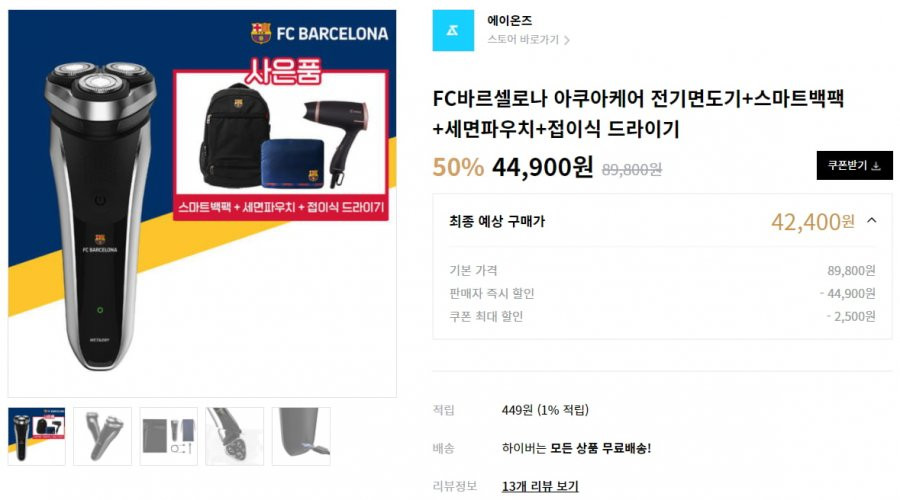Image resolution: width=900 pixels, height=500 pixels.
Task: Select the third thumbnail showing package contents
Action: pyautogui.click(x=169, y=436)
